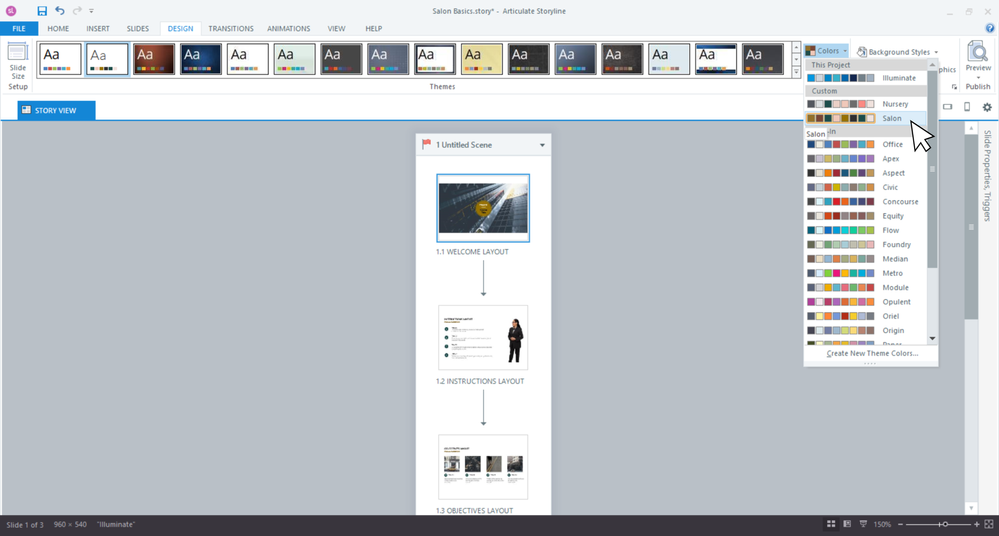Choose the Metro color scheme

(x=866, y=273)
